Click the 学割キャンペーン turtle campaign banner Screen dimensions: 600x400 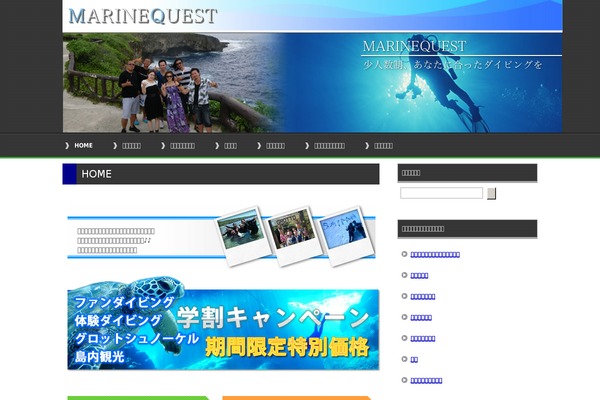[223, 325]
